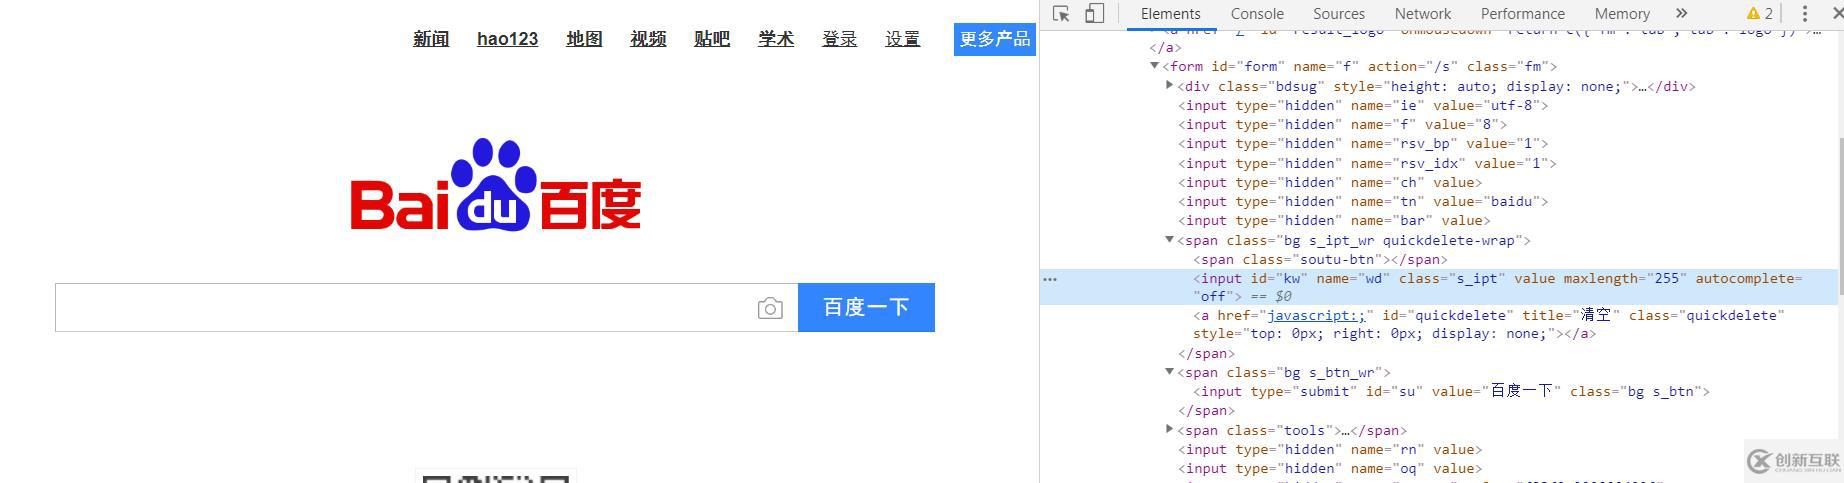Image resolution: width=1844 pixels, height=483 pixels.
Task: Select the hidden input name="oq" line
Action: [x=1330, y=468]
